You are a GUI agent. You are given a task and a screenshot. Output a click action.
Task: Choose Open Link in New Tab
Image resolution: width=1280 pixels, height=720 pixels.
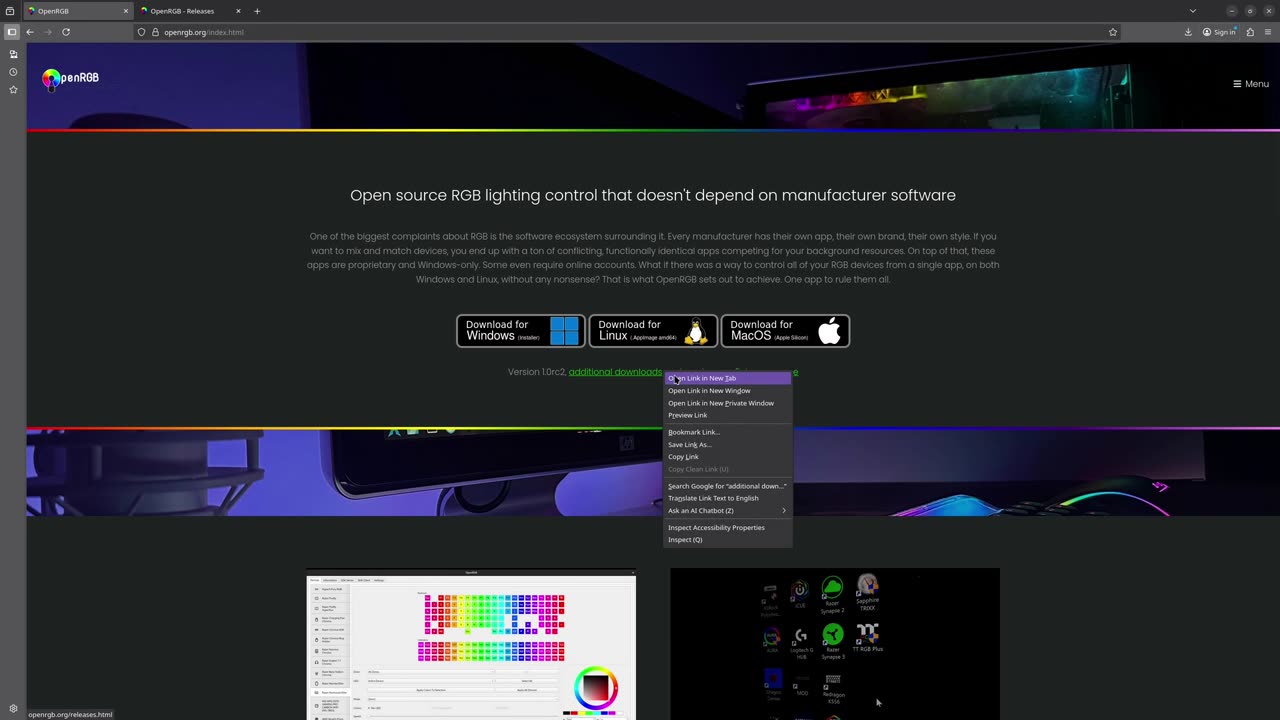pos(728,378)
